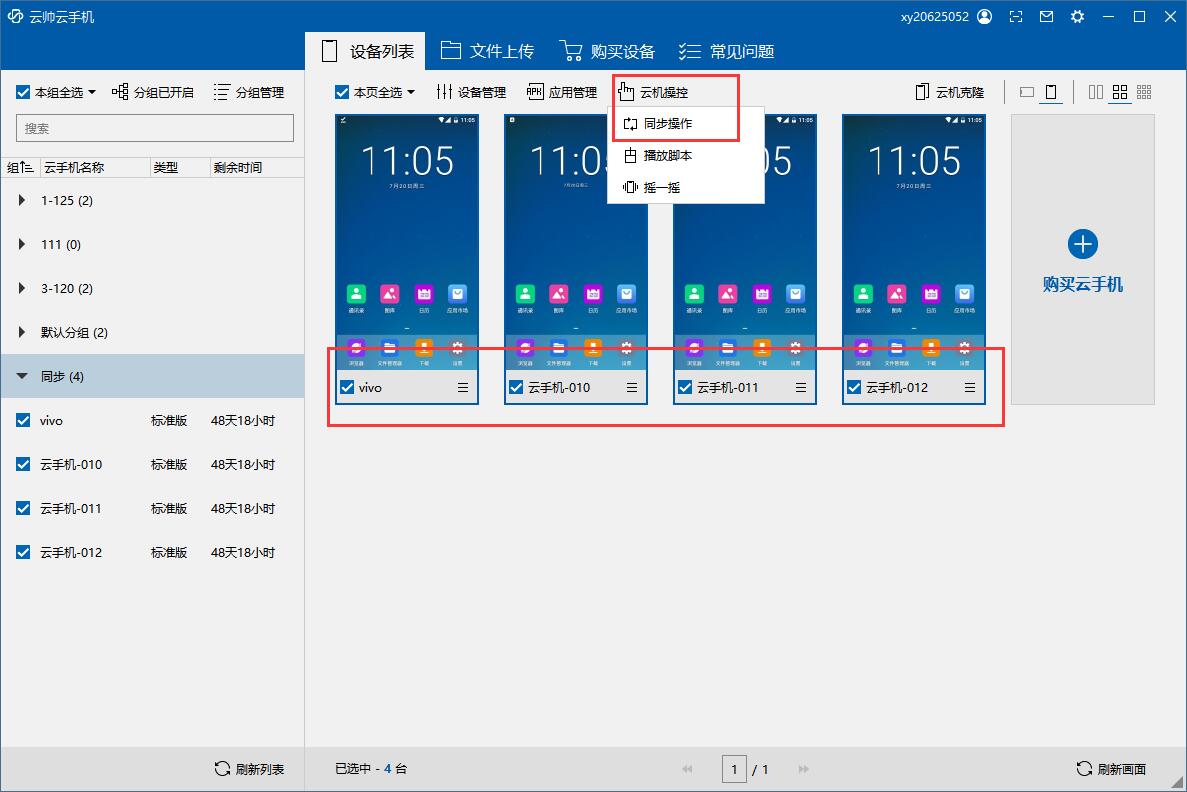Viewport: 1187px width, 792px height.
Task: Open the 本页全选 dropdown arrow
Action: (411, 92)
